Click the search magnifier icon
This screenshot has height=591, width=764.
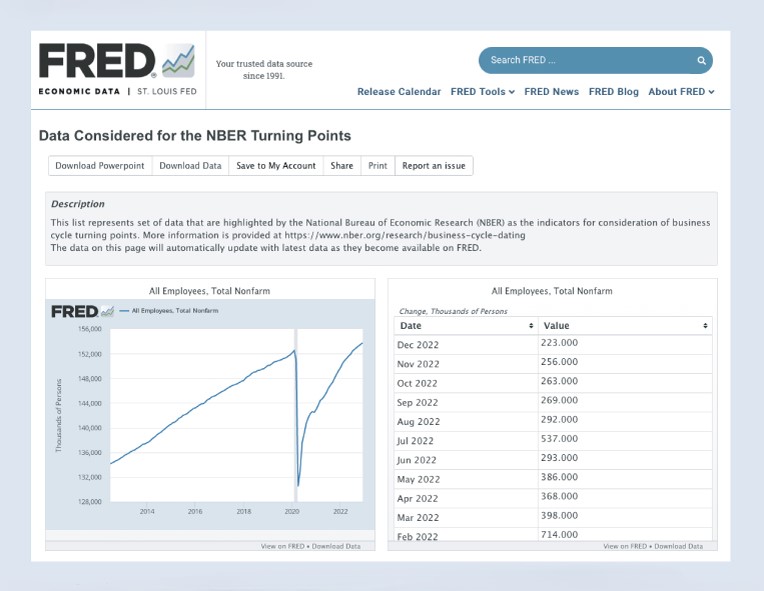[701, 60]
